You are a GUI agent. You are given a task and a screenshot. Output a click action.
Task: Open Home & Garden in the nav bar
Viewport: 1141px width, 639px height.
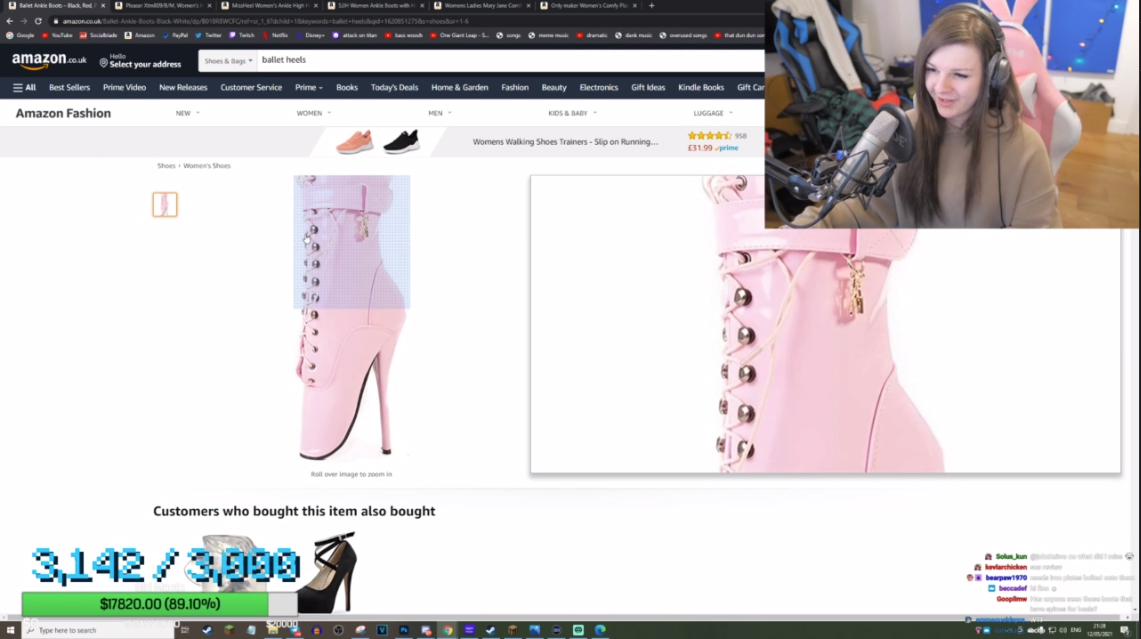click(460, 87)
